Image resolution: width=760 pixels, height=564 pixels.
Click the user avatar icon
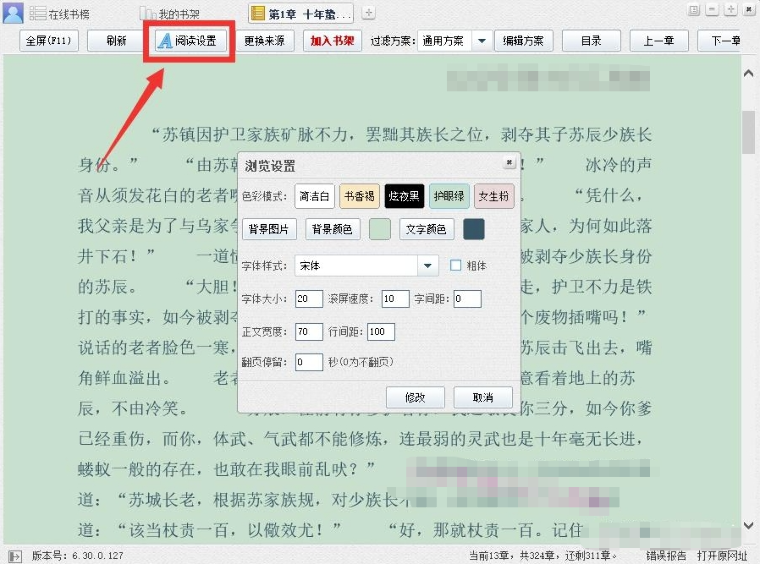coord(13,12)
